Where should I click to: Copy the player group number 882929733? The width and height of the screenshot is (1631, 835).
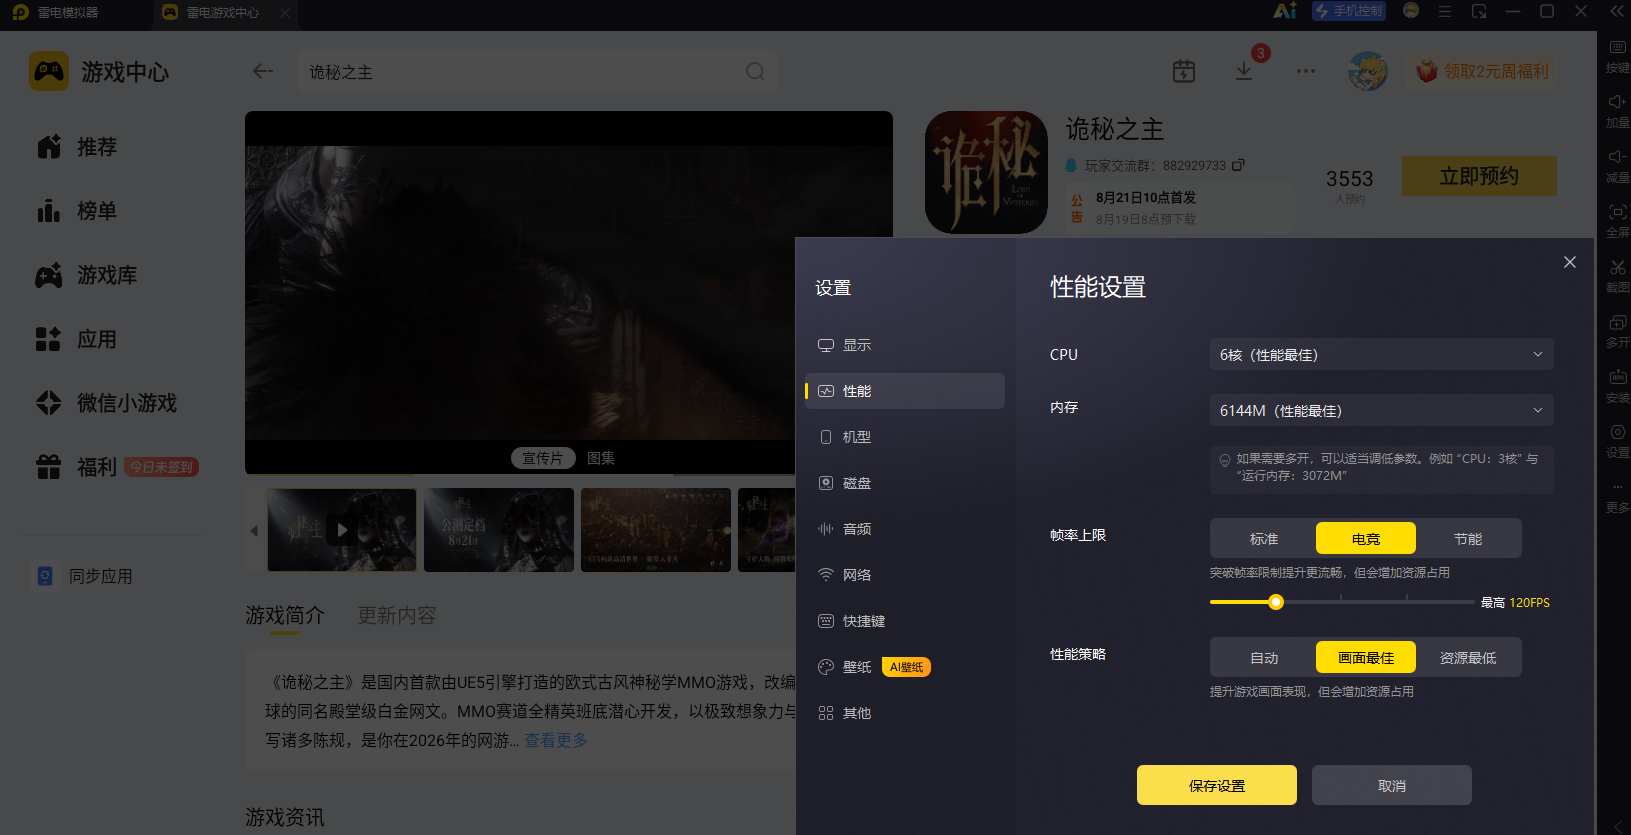click(x=1238, y=165)
